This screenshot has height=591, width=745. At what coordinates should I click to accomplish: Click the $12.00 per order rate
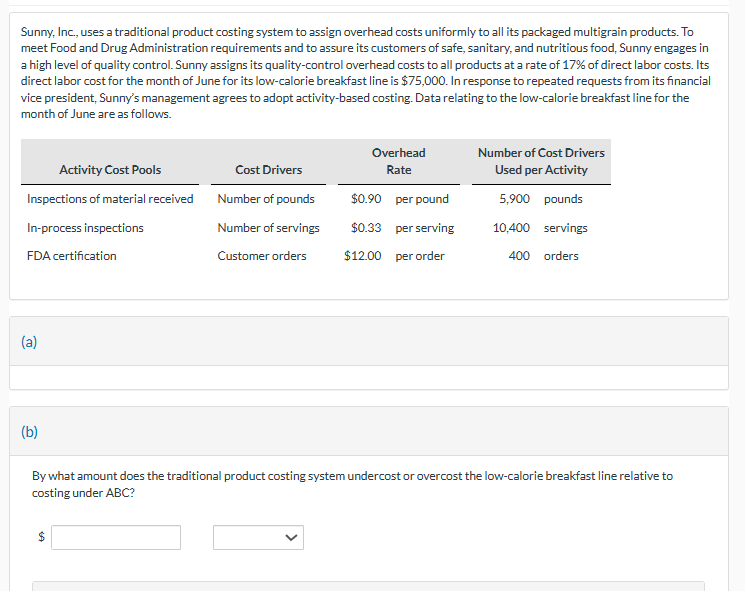[394, 256]
